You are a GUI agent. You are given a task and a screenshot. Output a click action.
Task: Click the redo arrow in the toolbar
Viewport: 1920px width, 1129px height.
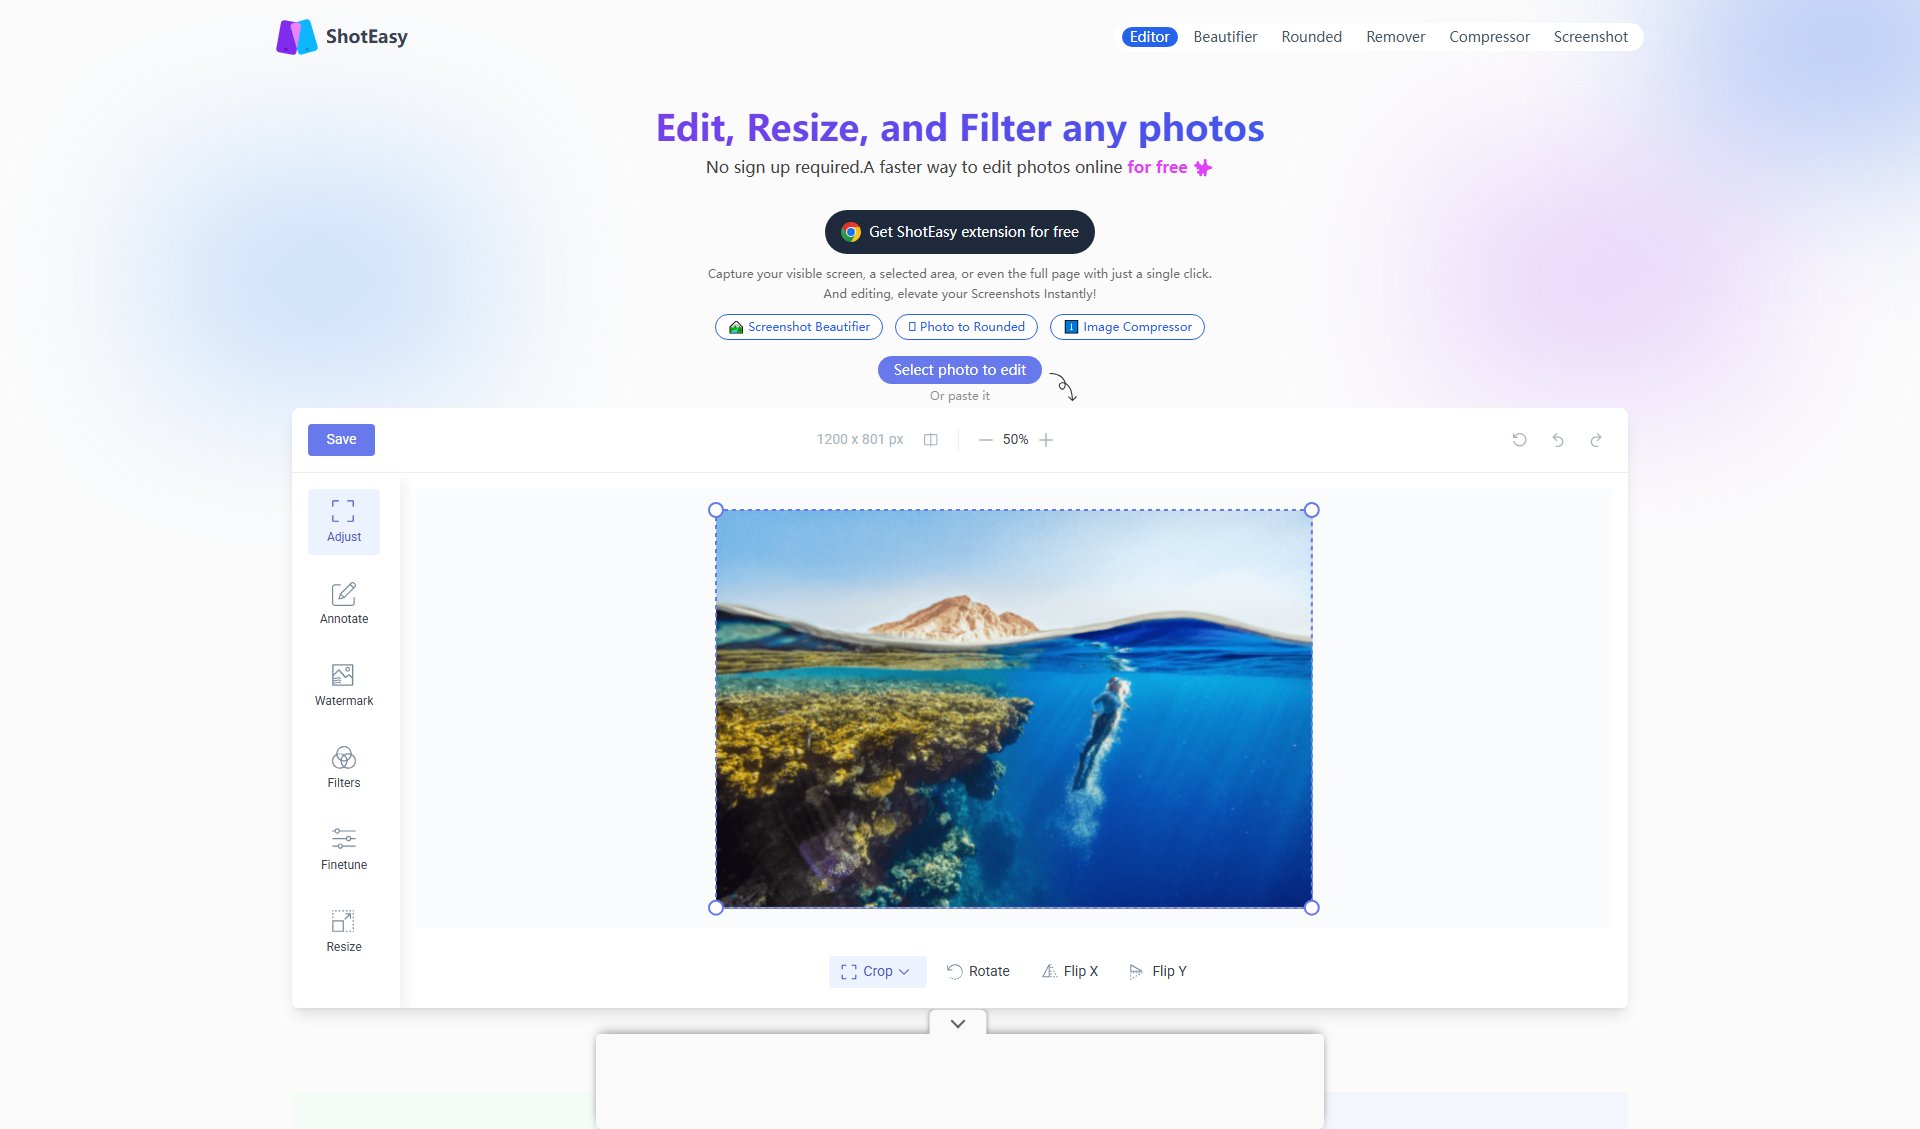(x=1595, y=439)
